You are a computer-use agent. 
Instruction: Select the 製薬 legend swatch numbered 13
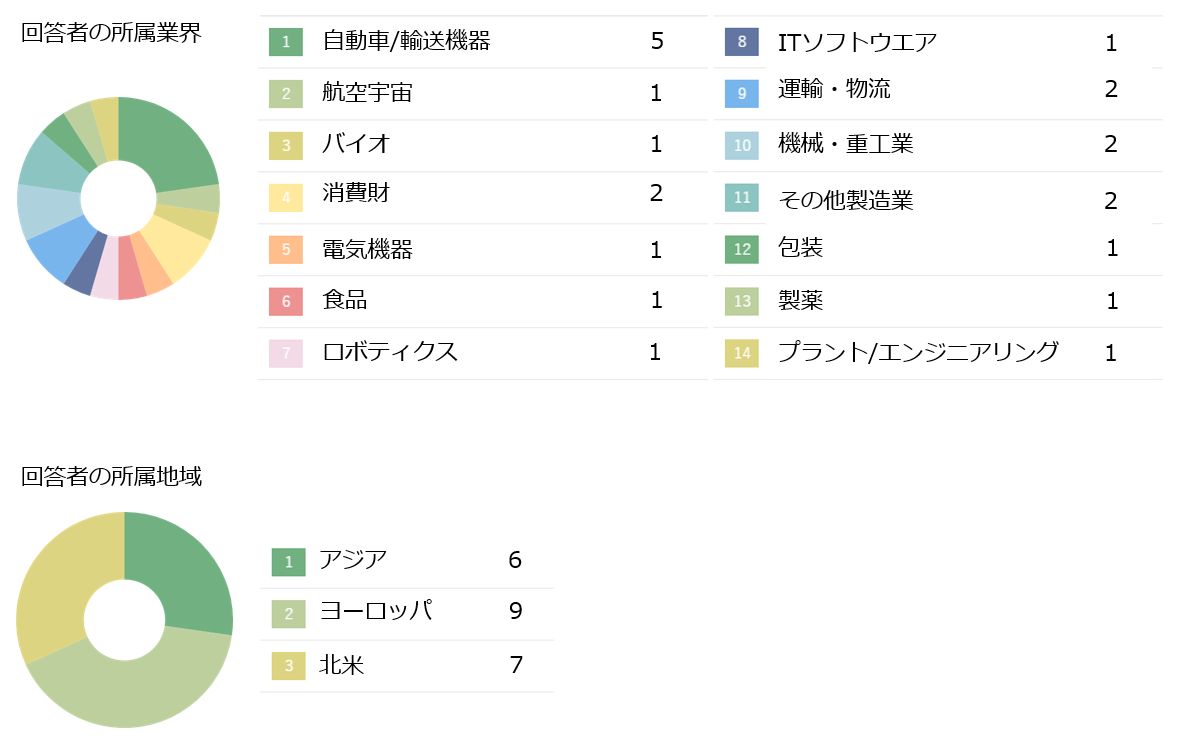point(742,301)
